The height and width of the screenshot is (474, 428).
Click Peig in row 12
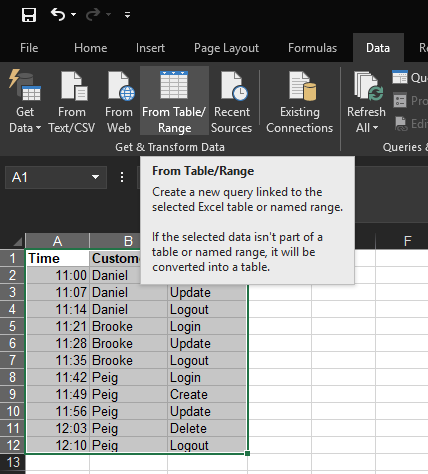pyautogui.click(x=128, y=445)
